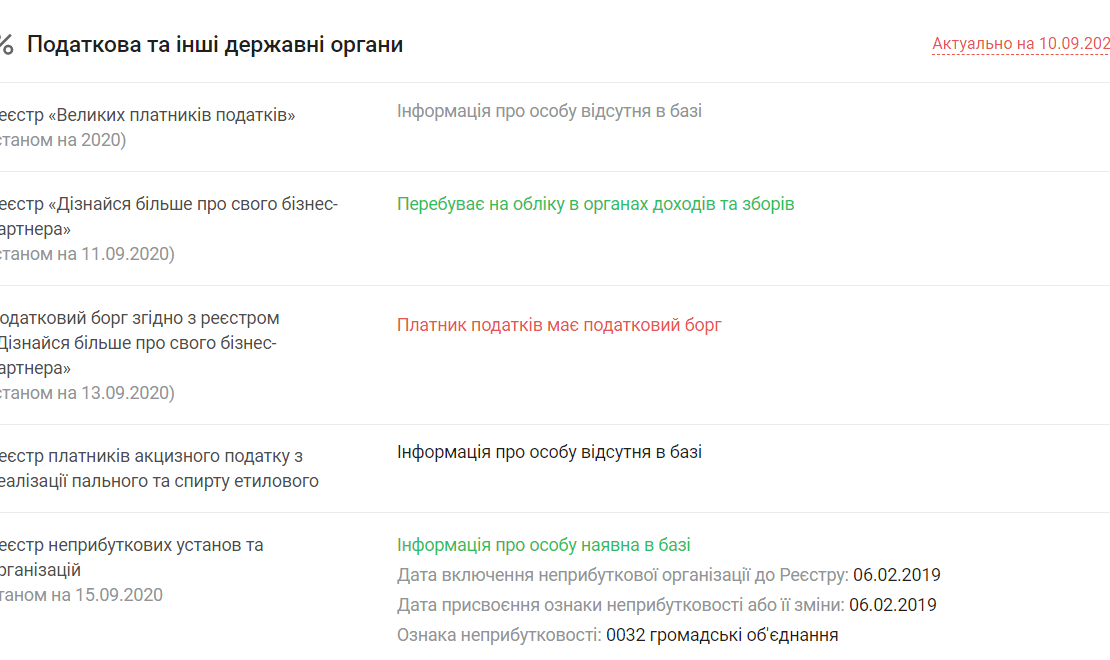Click 'станом на 13.09.2020' date note

tap(87, 392)
